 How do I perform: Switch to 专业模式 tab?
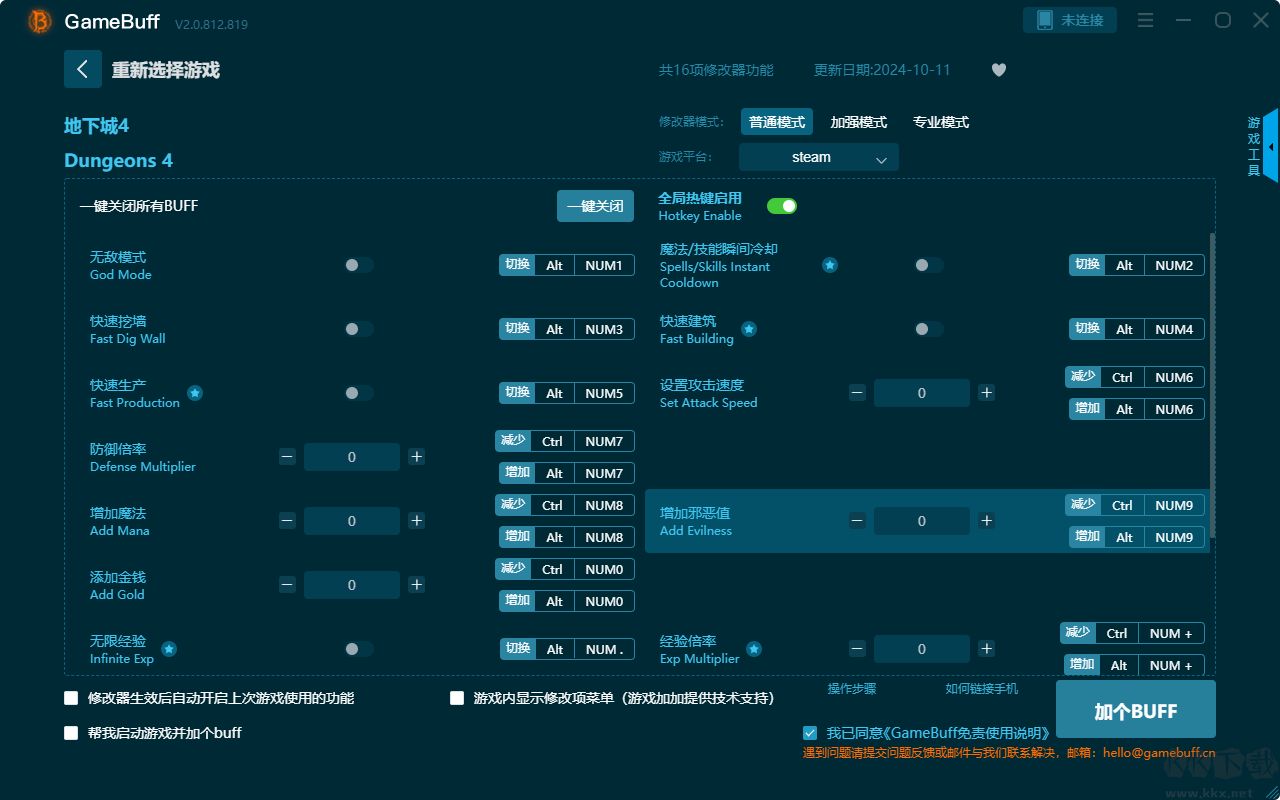[x=941, y=122]
